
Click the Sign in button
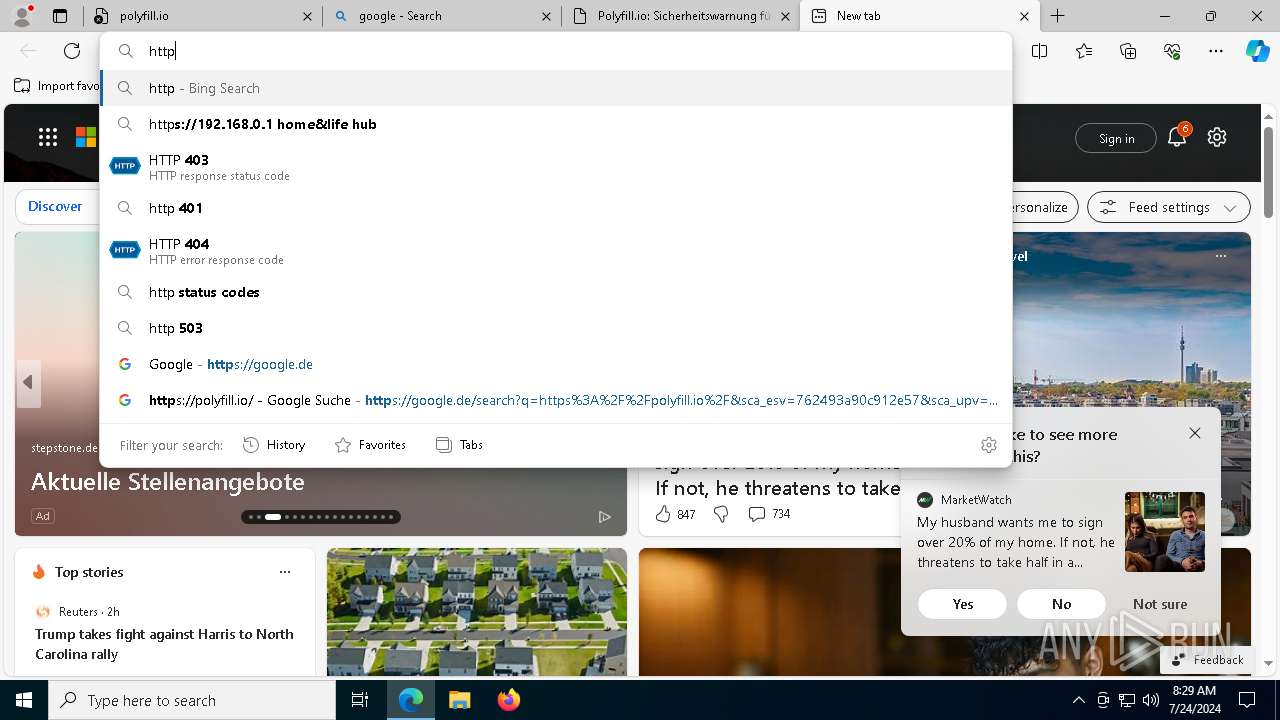point(1116,138)
